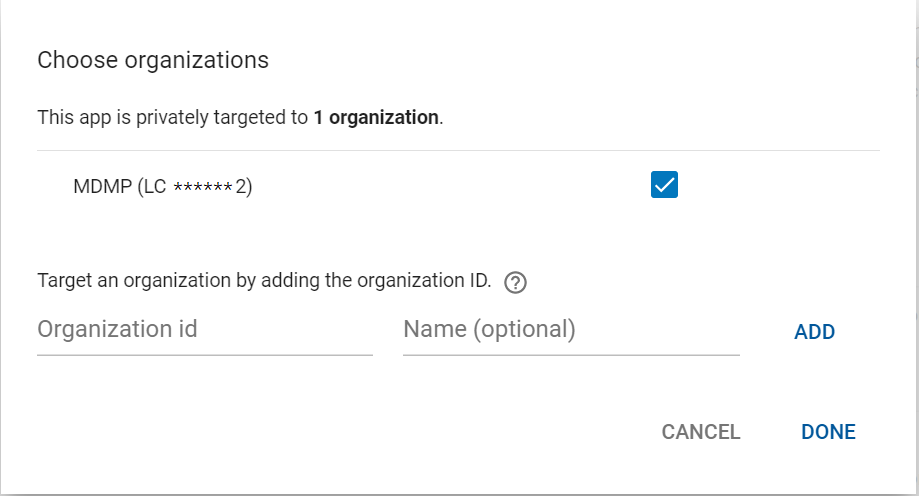Click the divider line above MDMP row
Image resolution: width=919 pixels, height=496 pixels.
[x=458, y=151]
